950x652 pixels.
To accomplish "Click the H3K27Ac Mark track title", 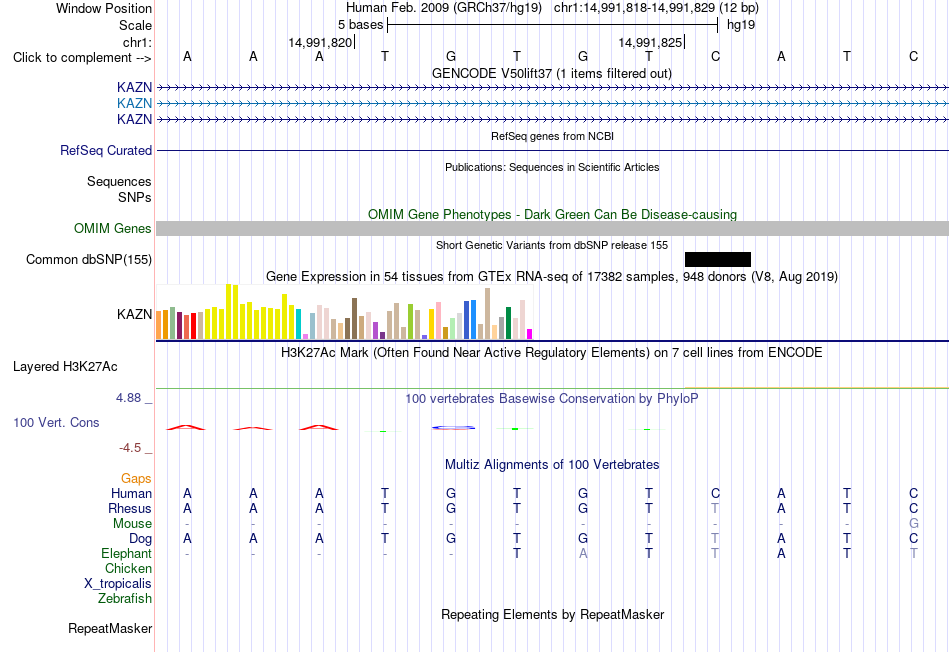I will 551,352.
